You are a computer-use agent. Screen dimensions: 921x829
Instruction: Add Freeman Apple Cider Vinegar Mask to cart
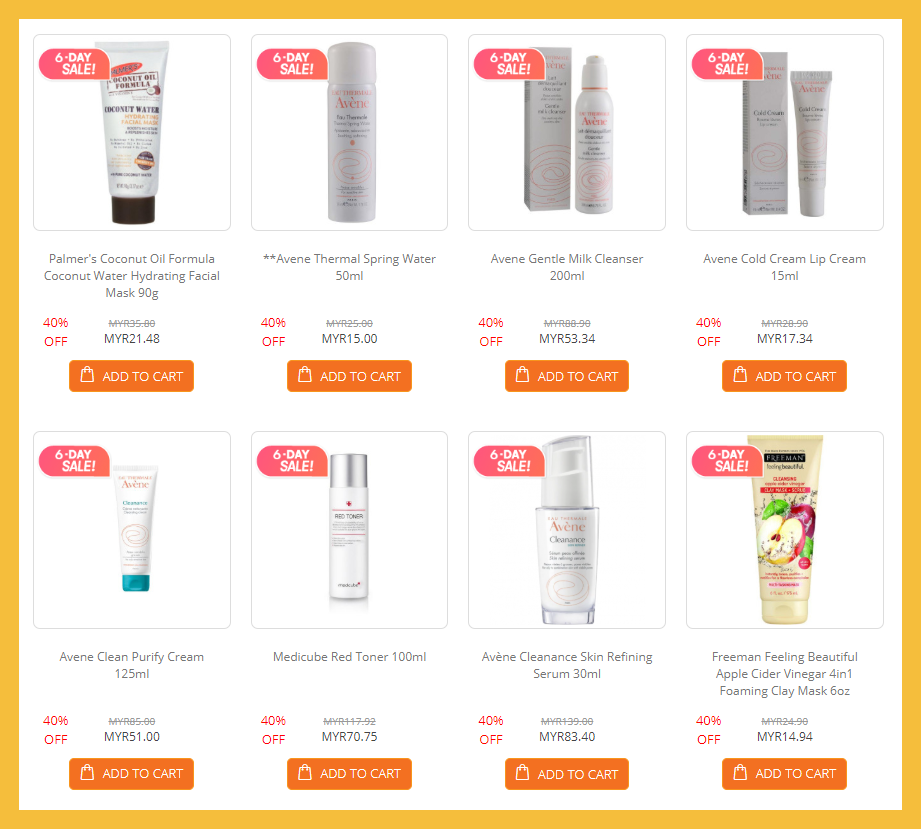[784, 774]
